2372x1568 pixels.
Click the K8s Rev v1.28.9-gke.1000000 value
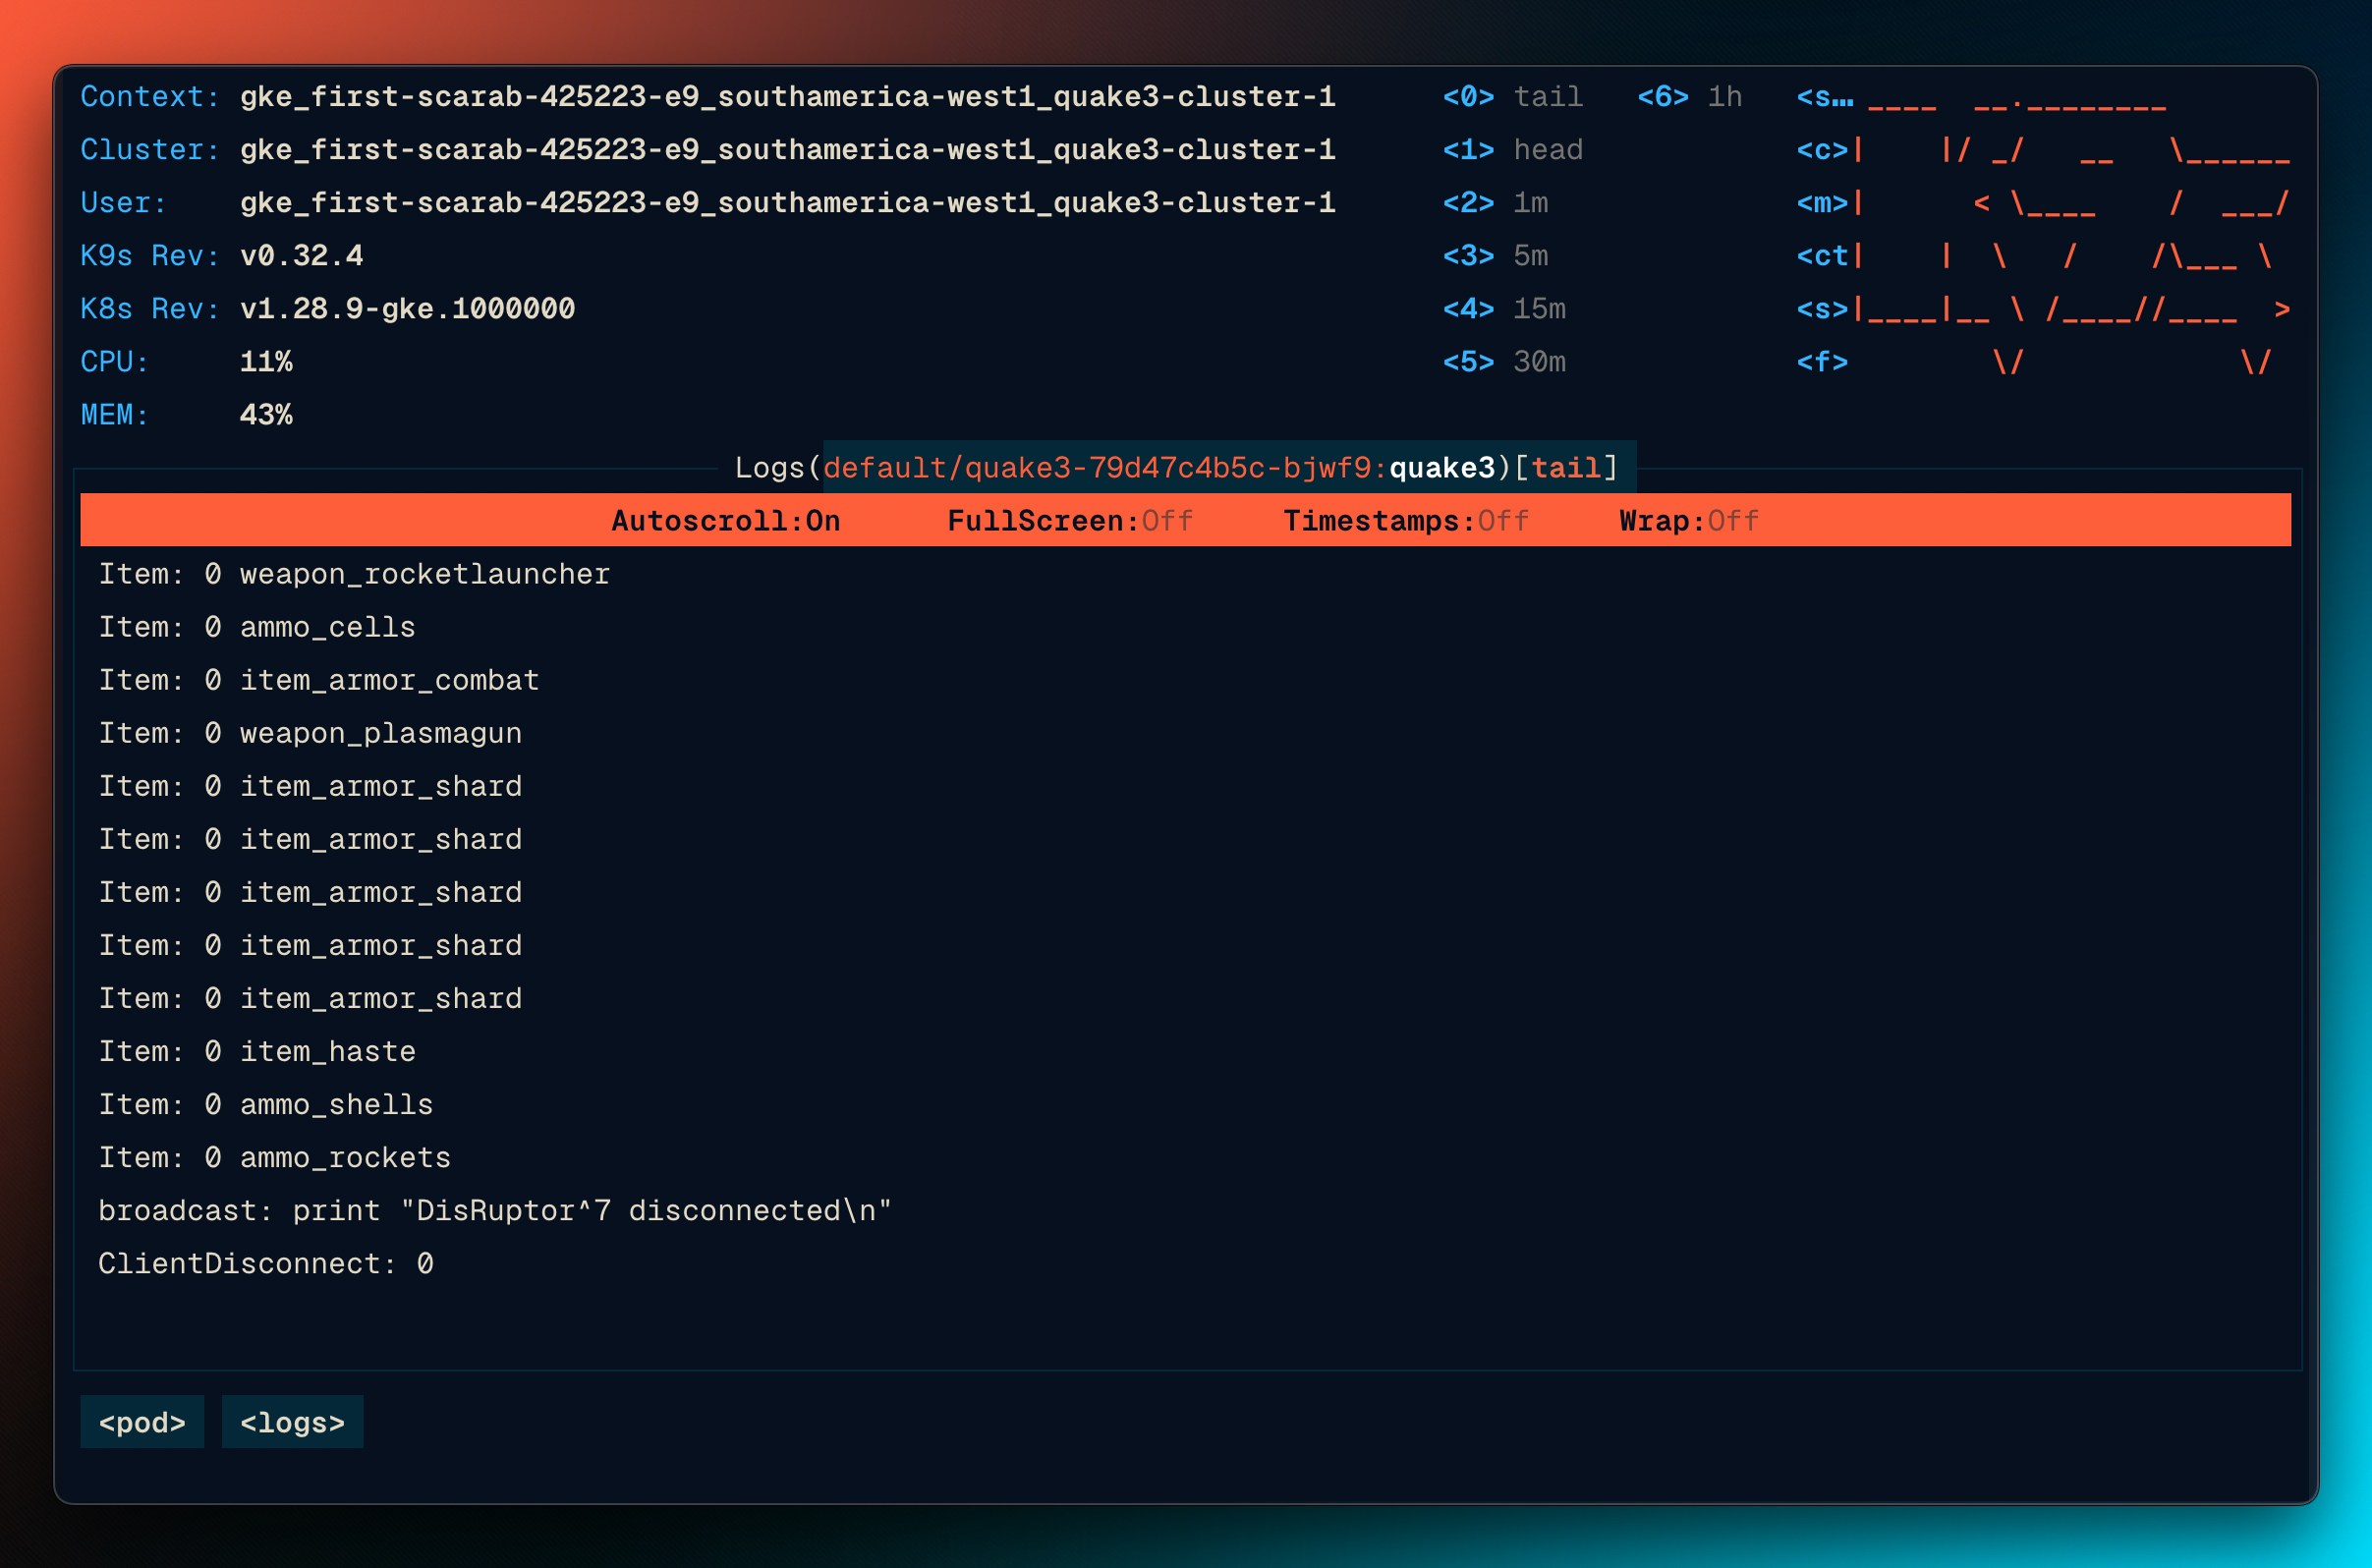click(x=407, y=309)
